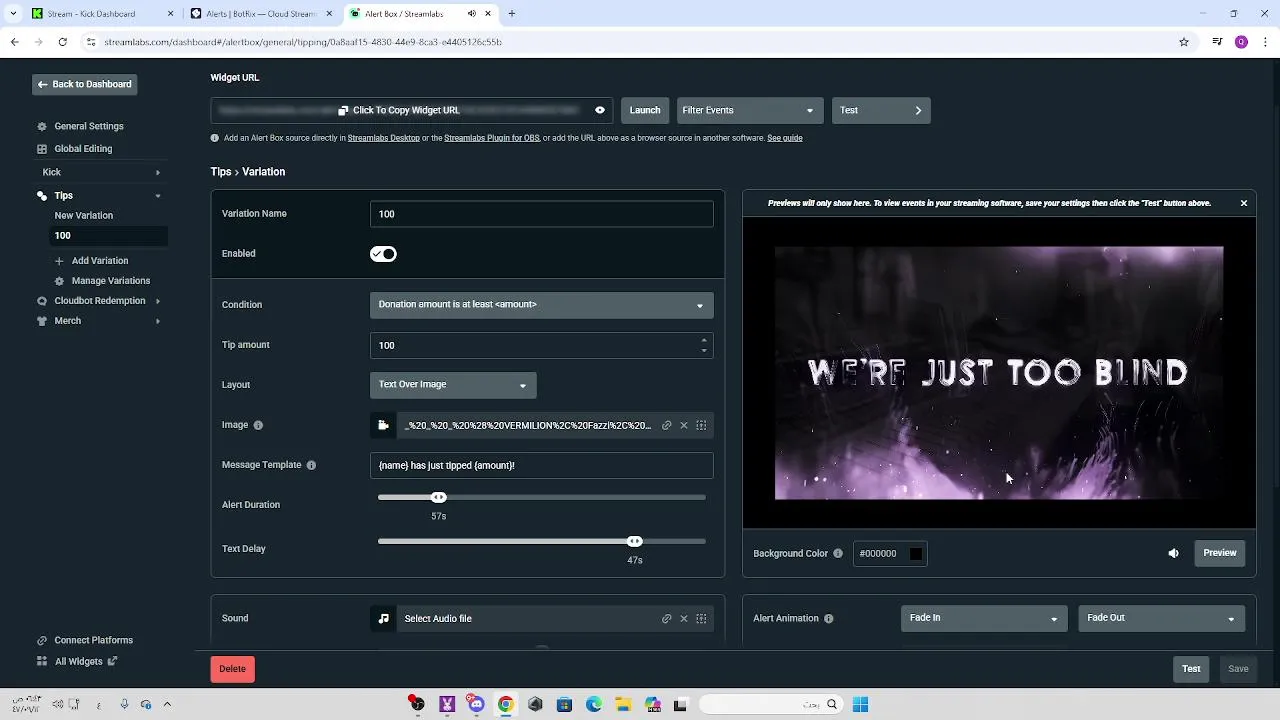Click the link icon in Sound row
This screenshot has width=1280, height=720.
coord(667,618)
